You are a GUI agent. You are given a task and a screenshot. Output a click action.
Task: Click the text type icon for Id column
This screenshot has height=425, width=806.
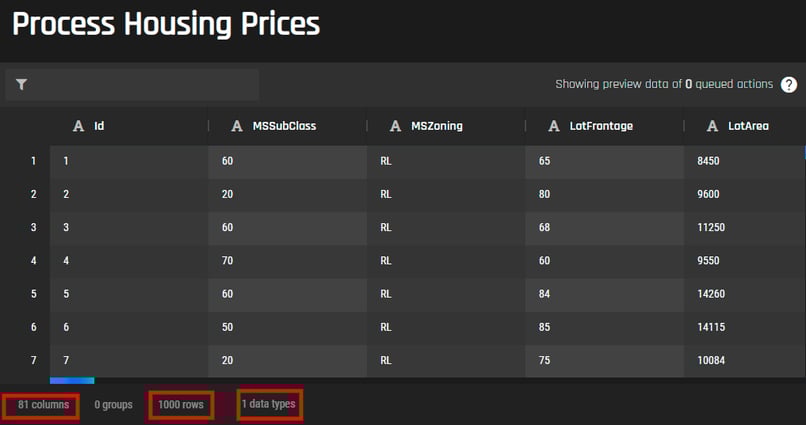pos(78,126)
